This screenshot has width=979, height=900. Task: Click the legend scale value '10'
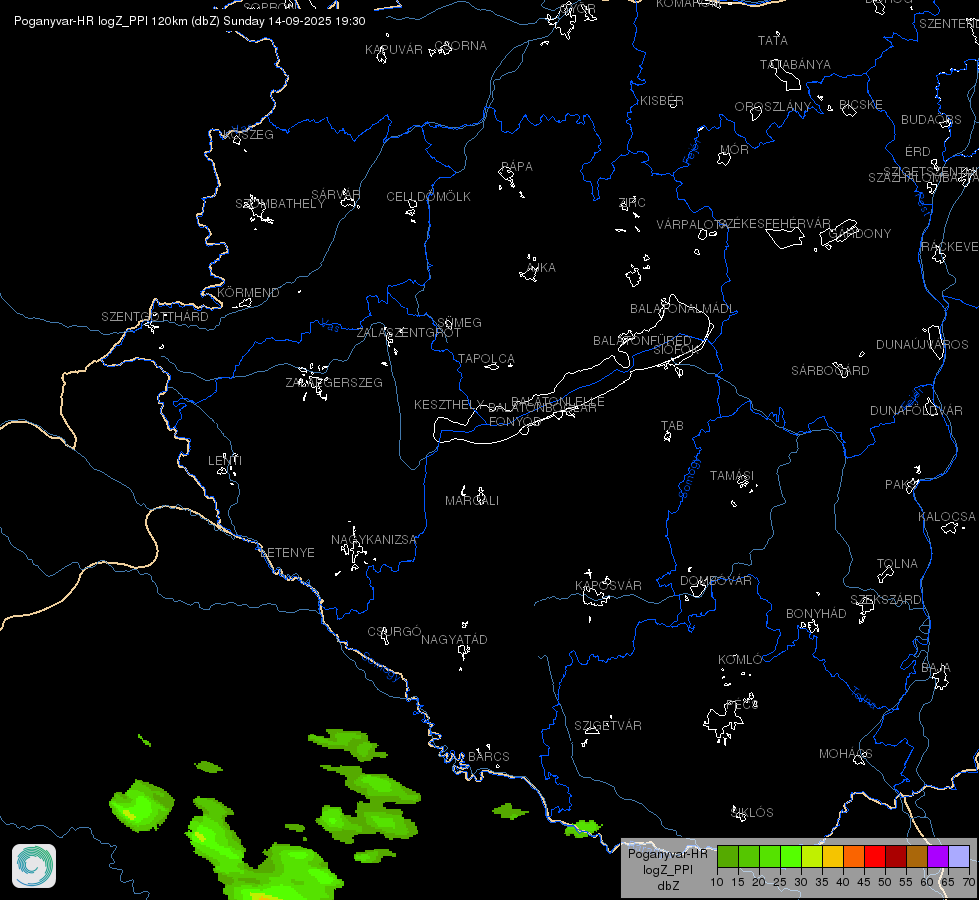coord(717,883)
